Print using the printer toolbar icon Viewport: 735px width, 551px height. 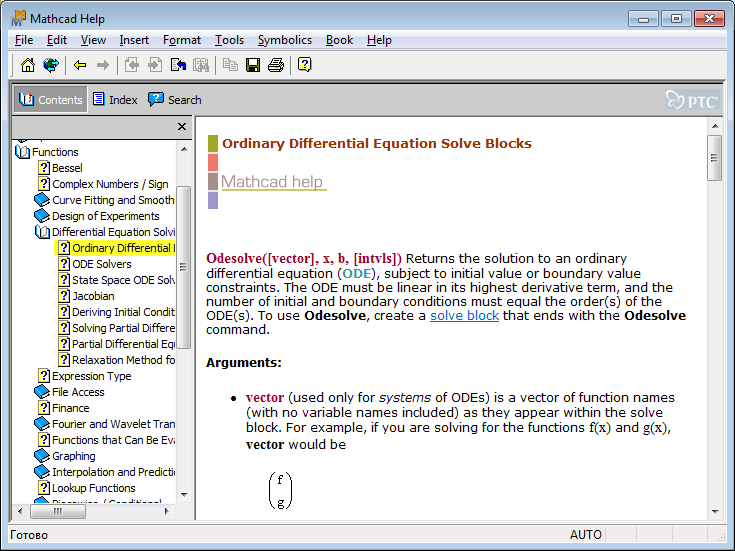tap(276, 65)
